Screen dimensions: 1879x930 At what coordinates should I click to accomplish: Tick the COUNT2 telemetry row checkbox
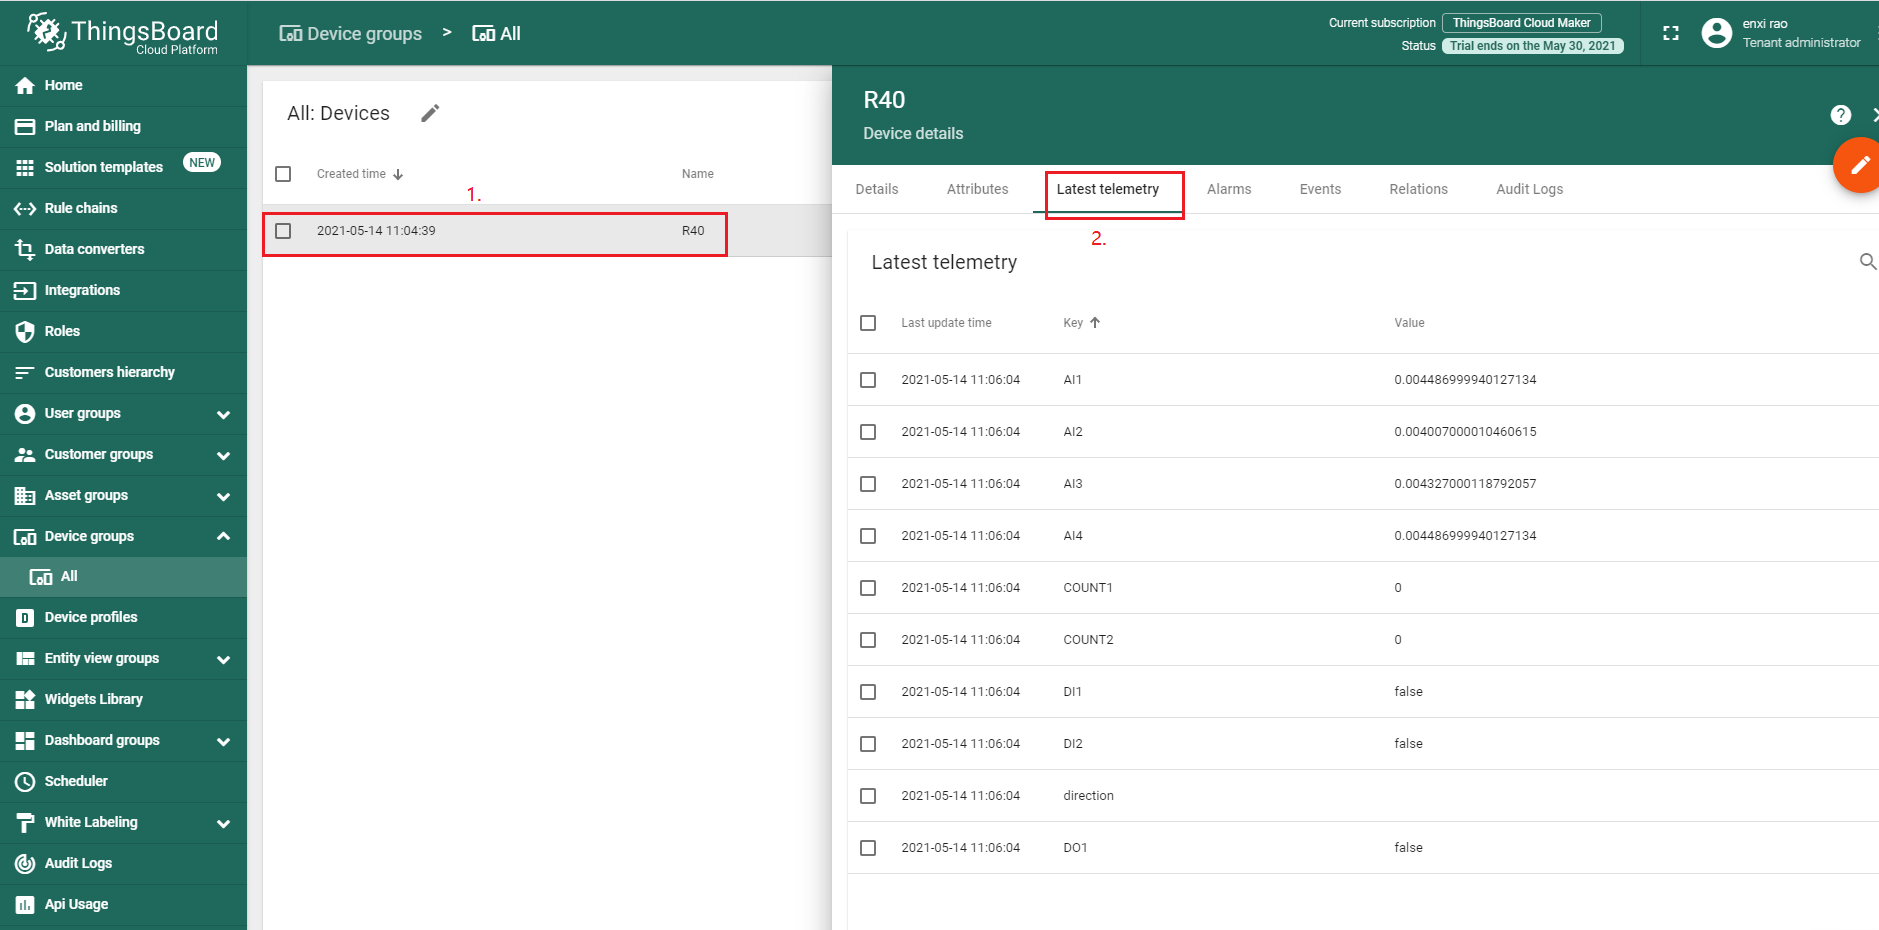point(868,640)
